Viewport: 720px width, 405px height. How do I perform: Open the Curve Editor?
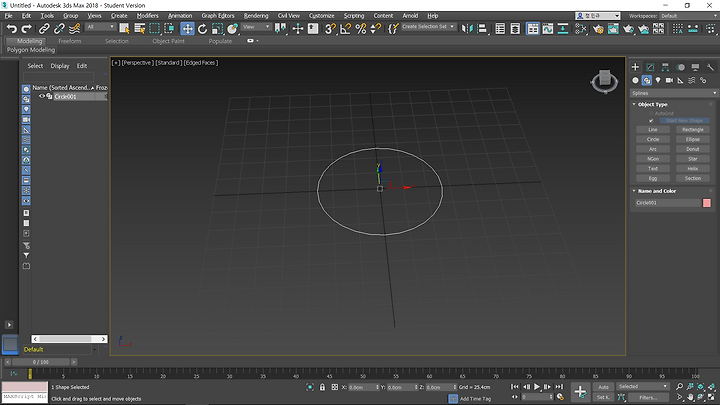coord(548,28)
